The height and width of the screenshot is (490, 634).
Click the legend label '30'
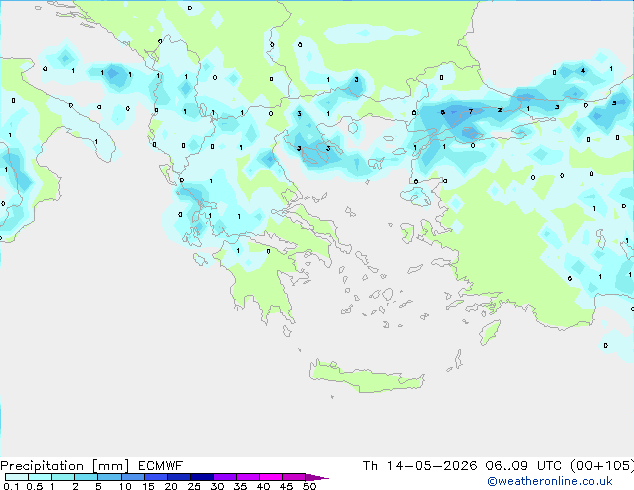(x=217, y=486)
